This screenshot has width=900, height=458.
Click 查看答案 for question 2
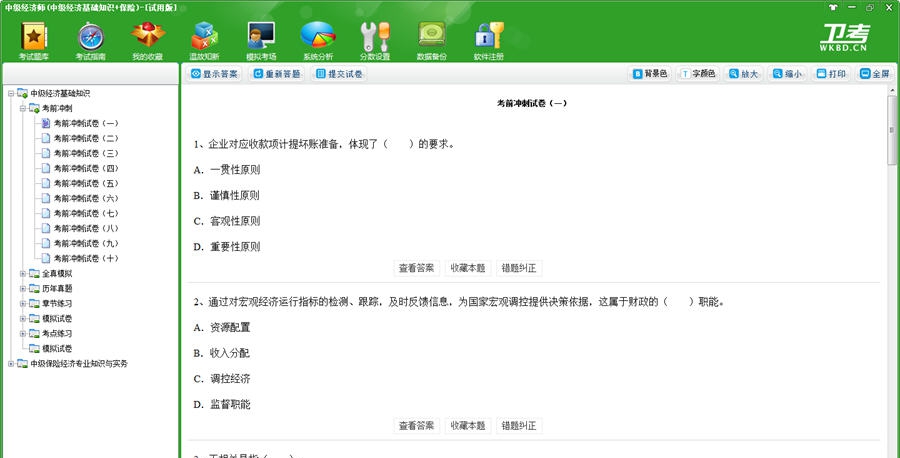(417, 426)
